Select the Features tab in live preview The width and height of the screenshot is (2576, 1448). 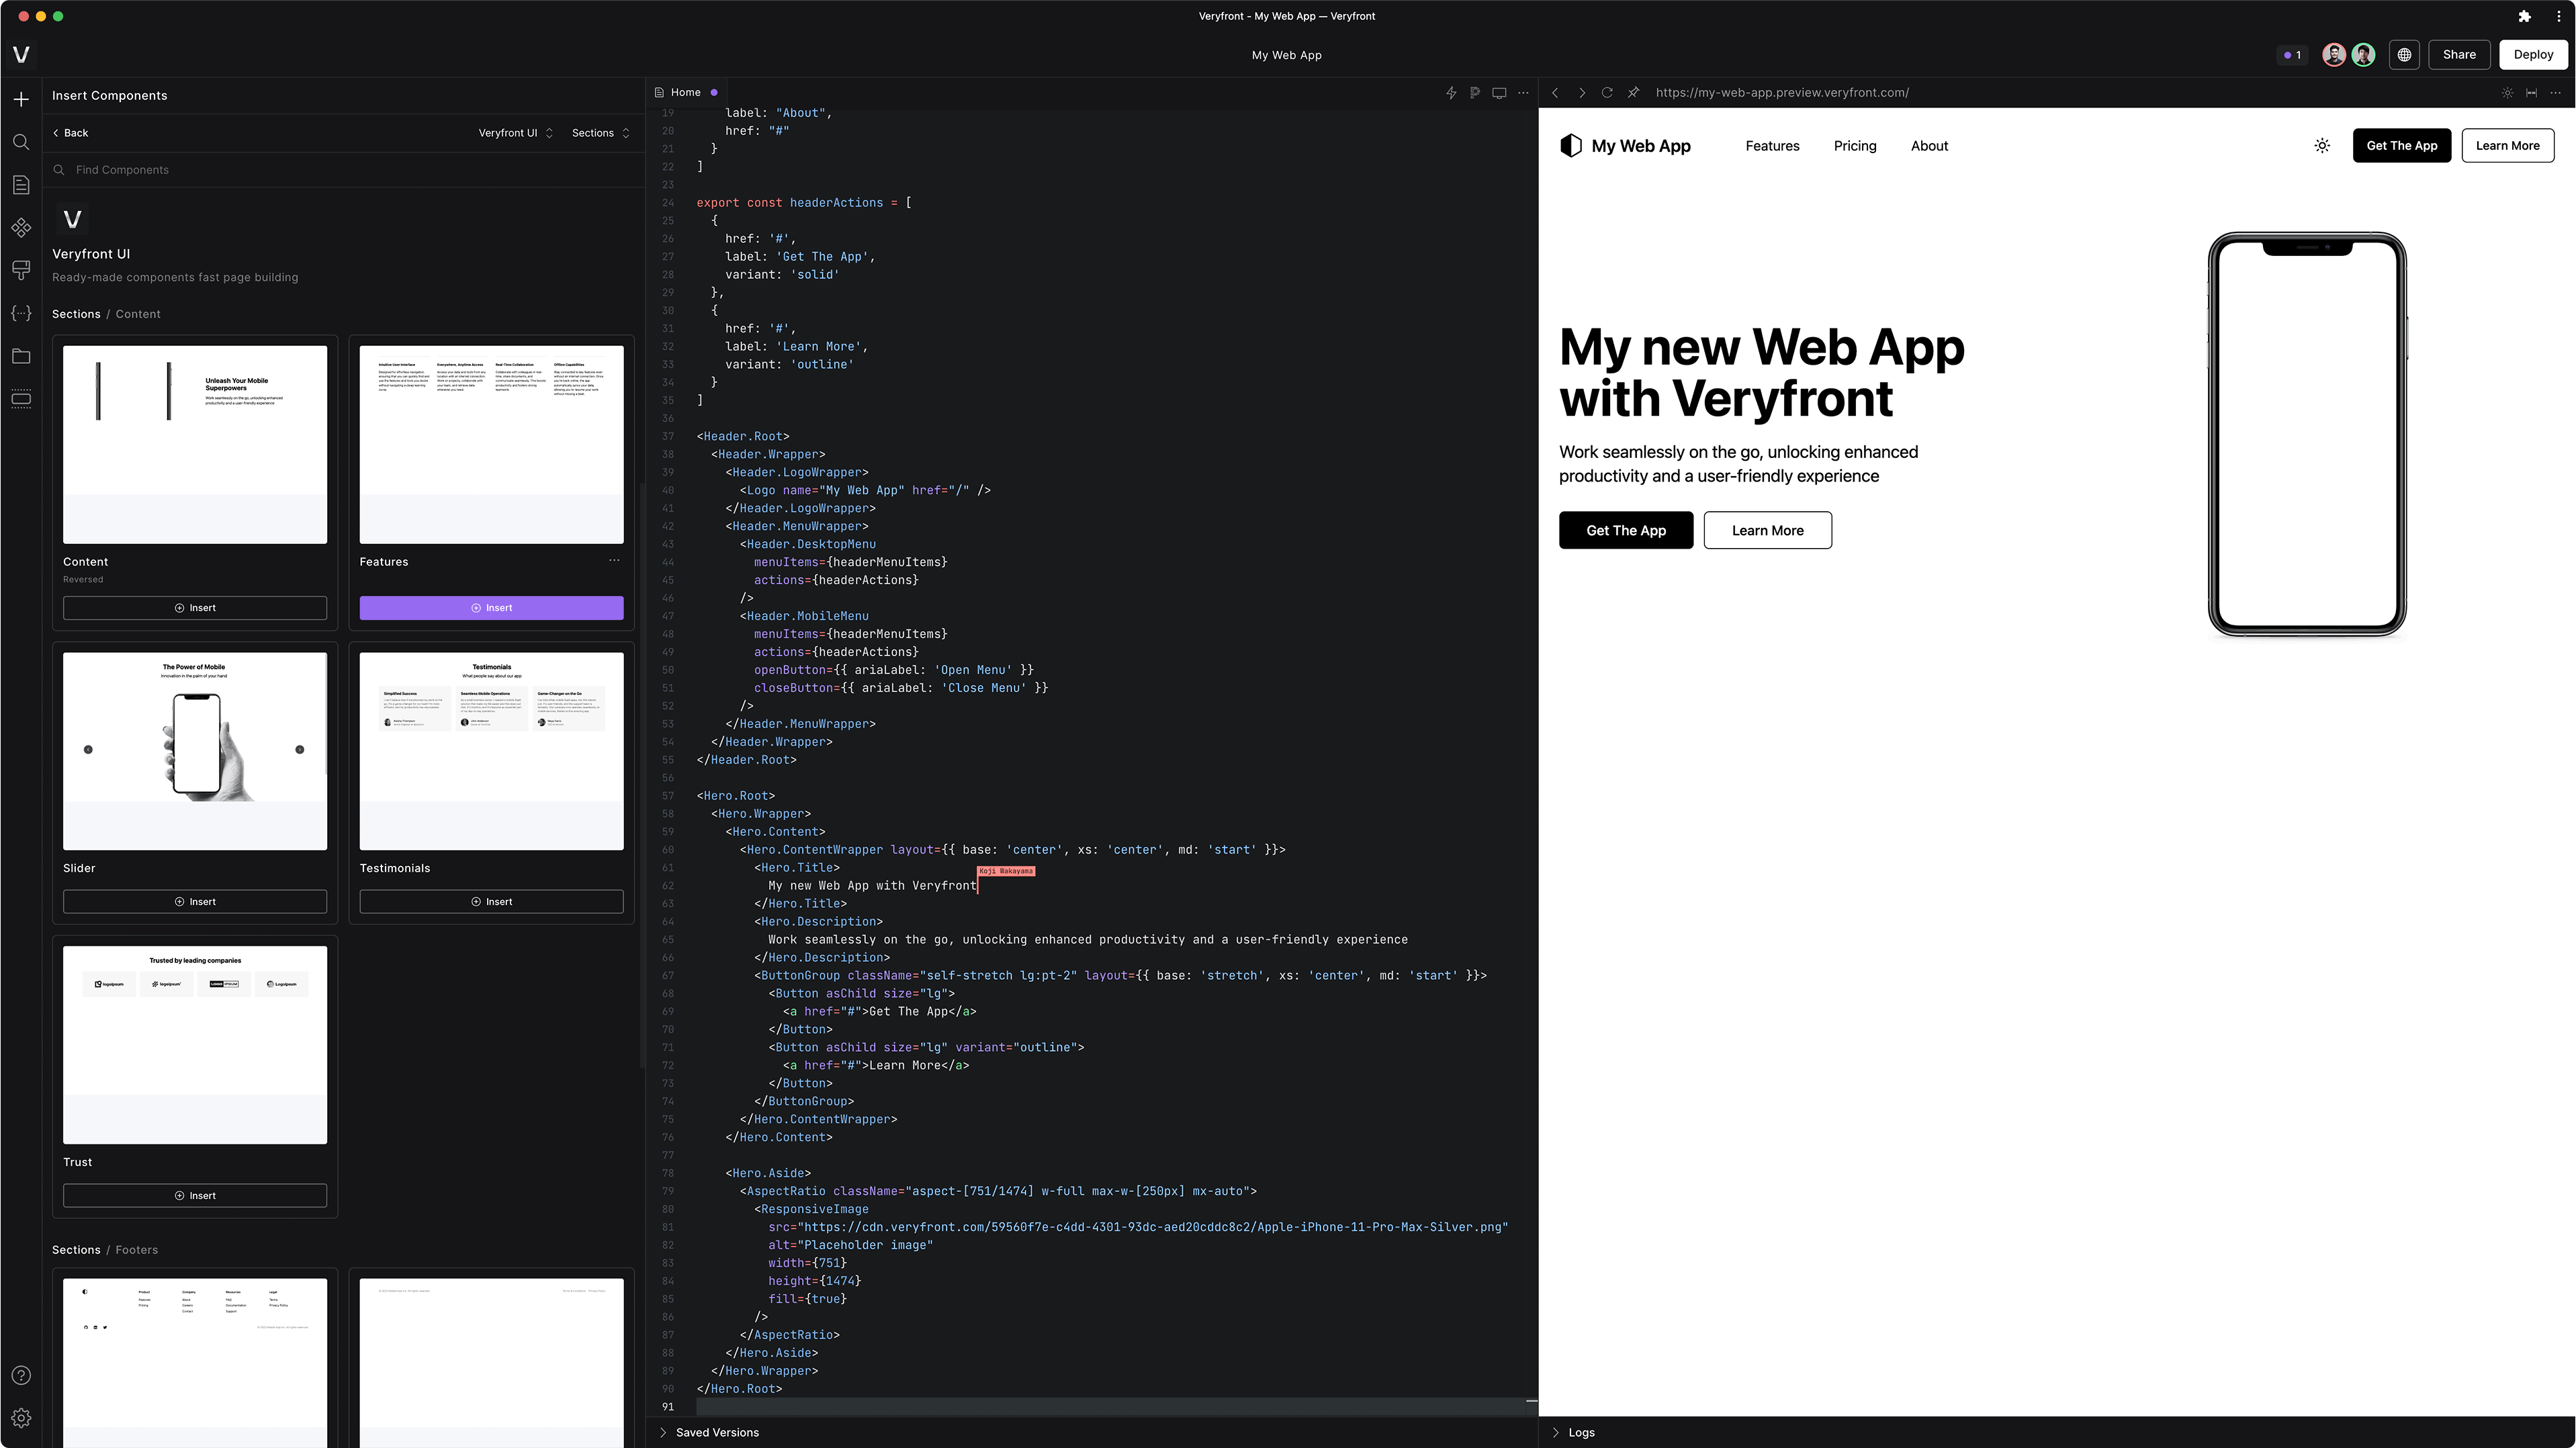pos(1771,145)
